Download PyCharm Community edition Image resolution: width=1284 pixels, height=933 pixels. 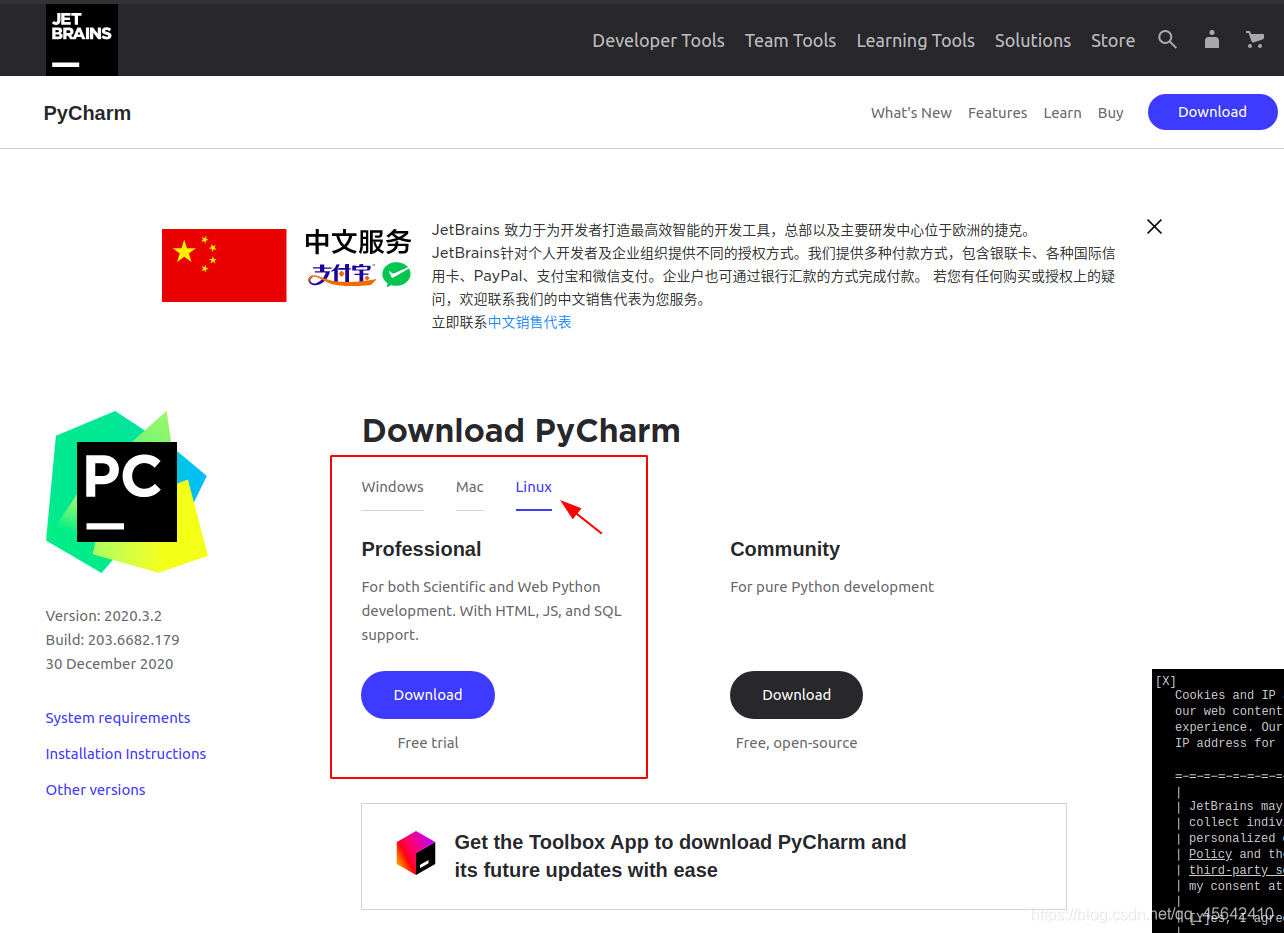point(796,695)
